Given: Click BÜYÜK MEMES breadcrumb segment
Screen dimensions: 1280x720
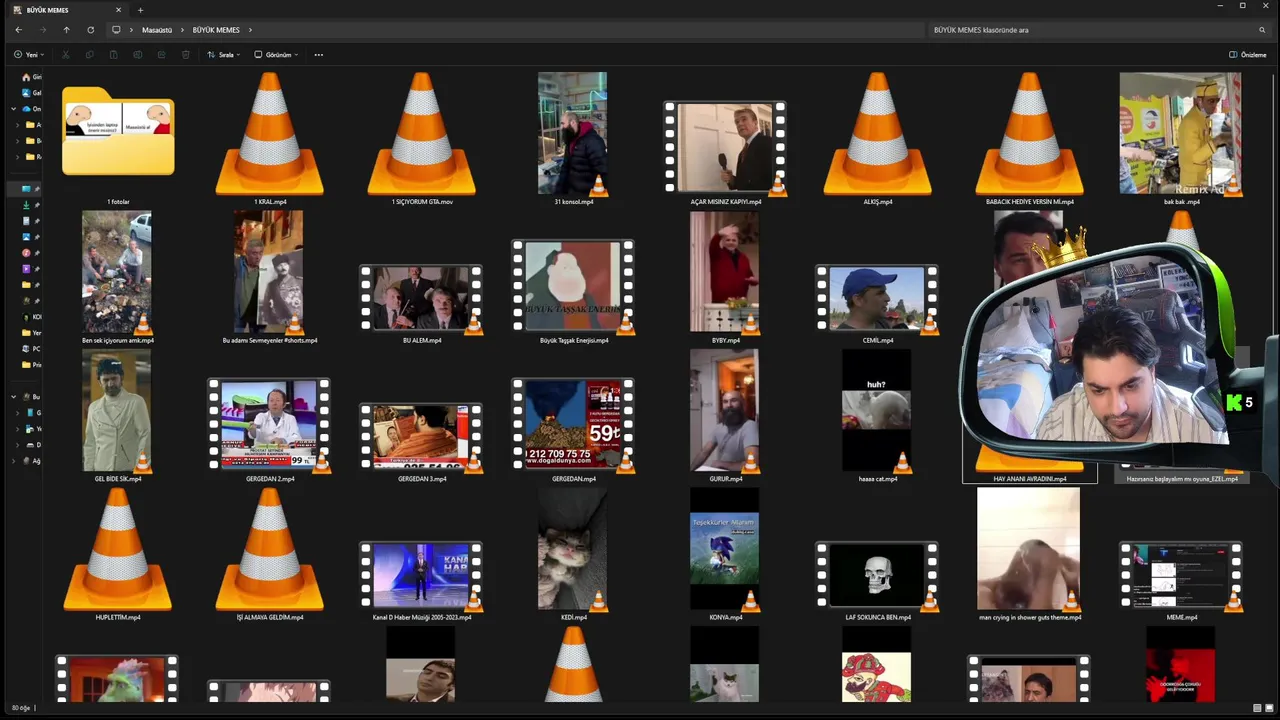Looking at the screenshot, I should (x=216, y=30).
